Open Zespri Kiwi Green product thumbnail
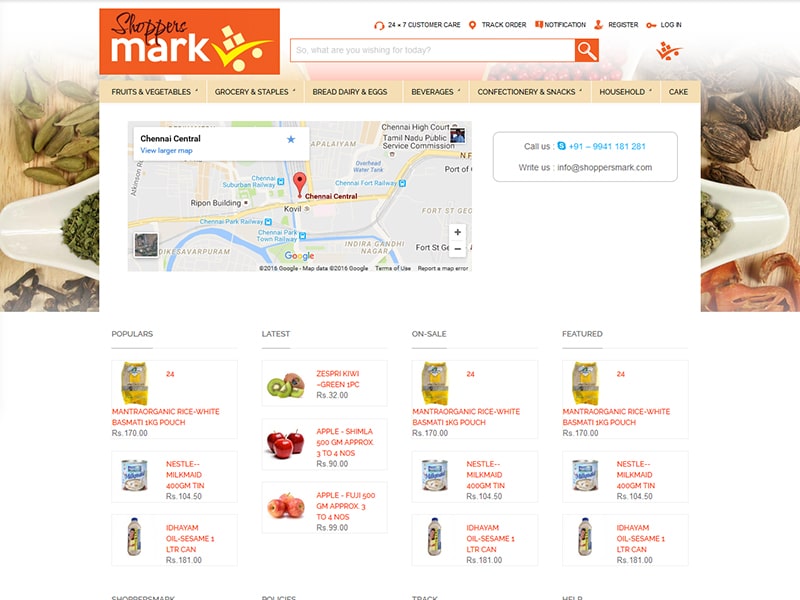The width and height of the screenshot is (800, 600). pos(286,385)
